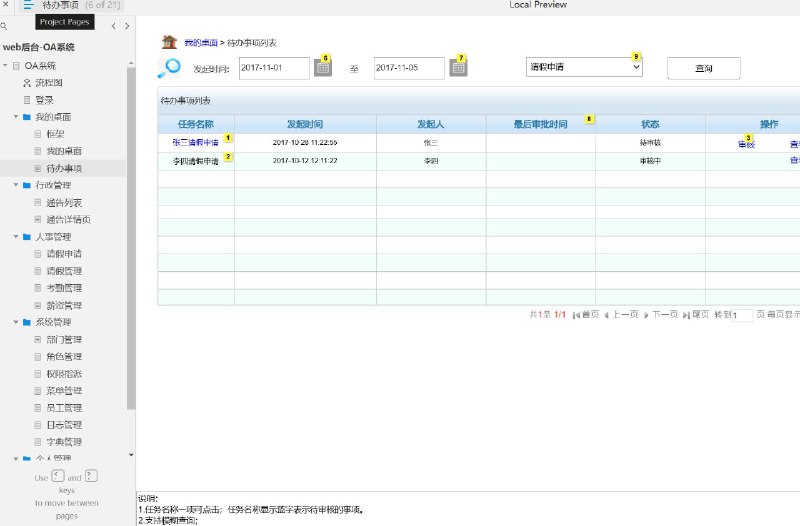This screenshot has height=526, width=800.
Task: Open the 登录 page
Action: (44, 100)
